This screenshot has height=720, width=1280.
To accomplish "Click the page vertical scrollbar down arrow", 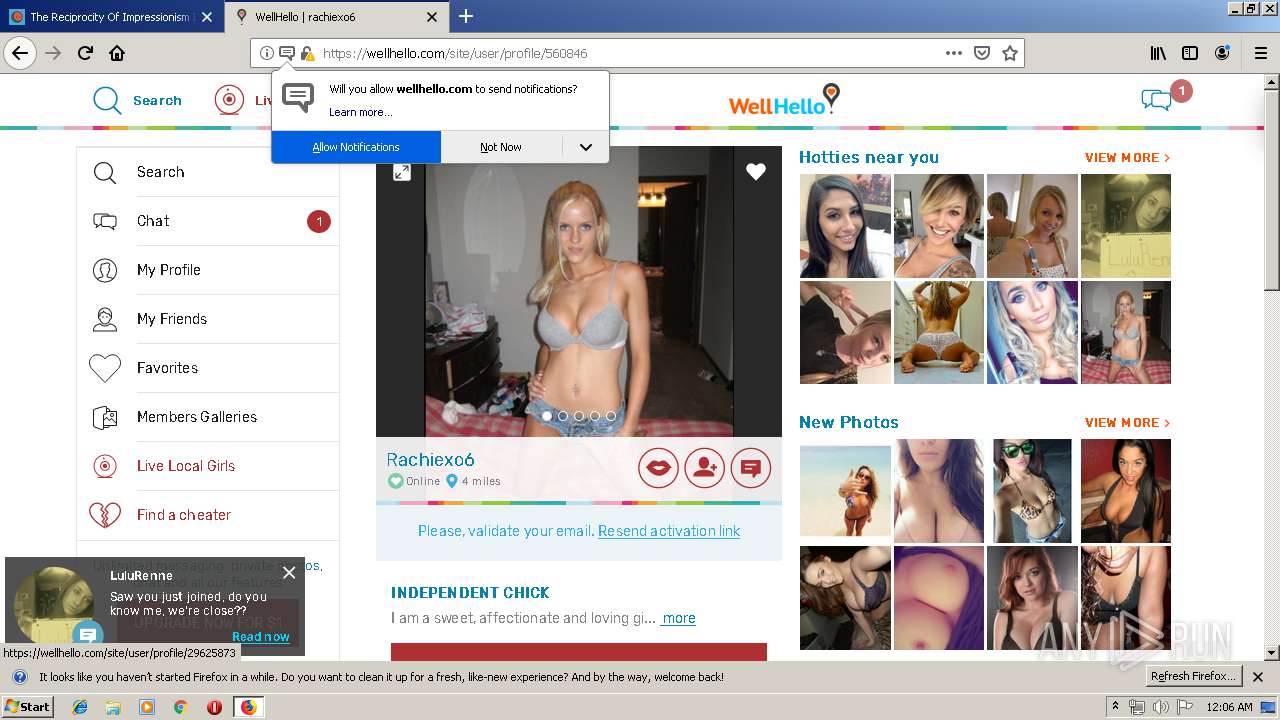I will (x=1272, y=653).
